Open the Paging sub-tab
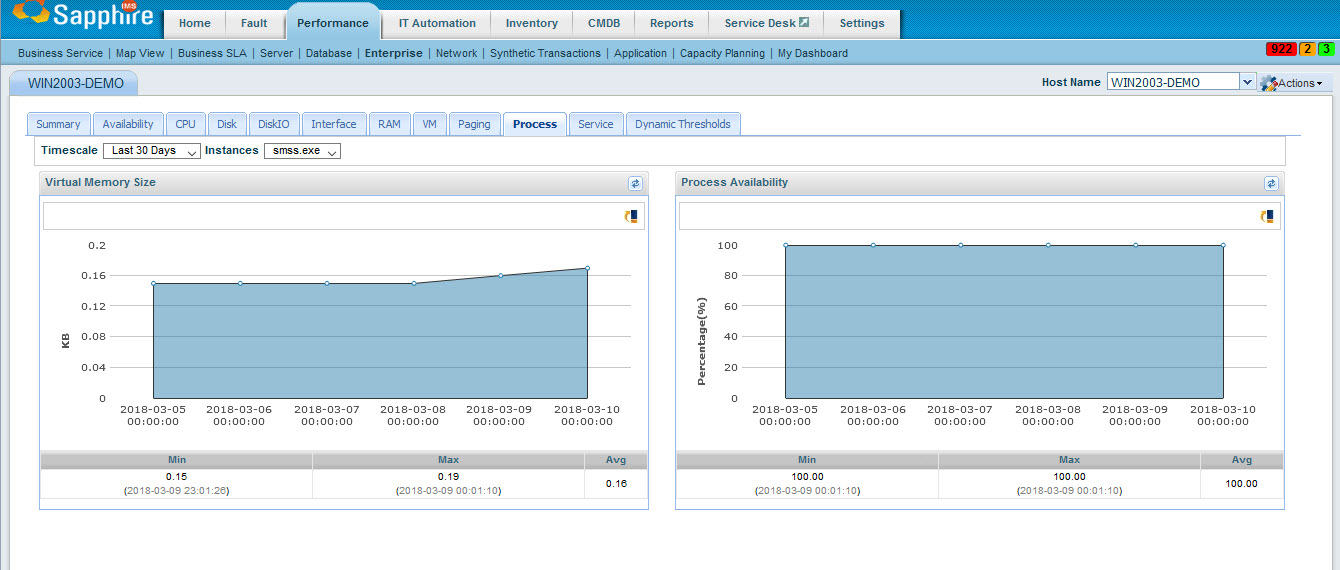This screenshot has height=570, width=1340. point(474,124)
